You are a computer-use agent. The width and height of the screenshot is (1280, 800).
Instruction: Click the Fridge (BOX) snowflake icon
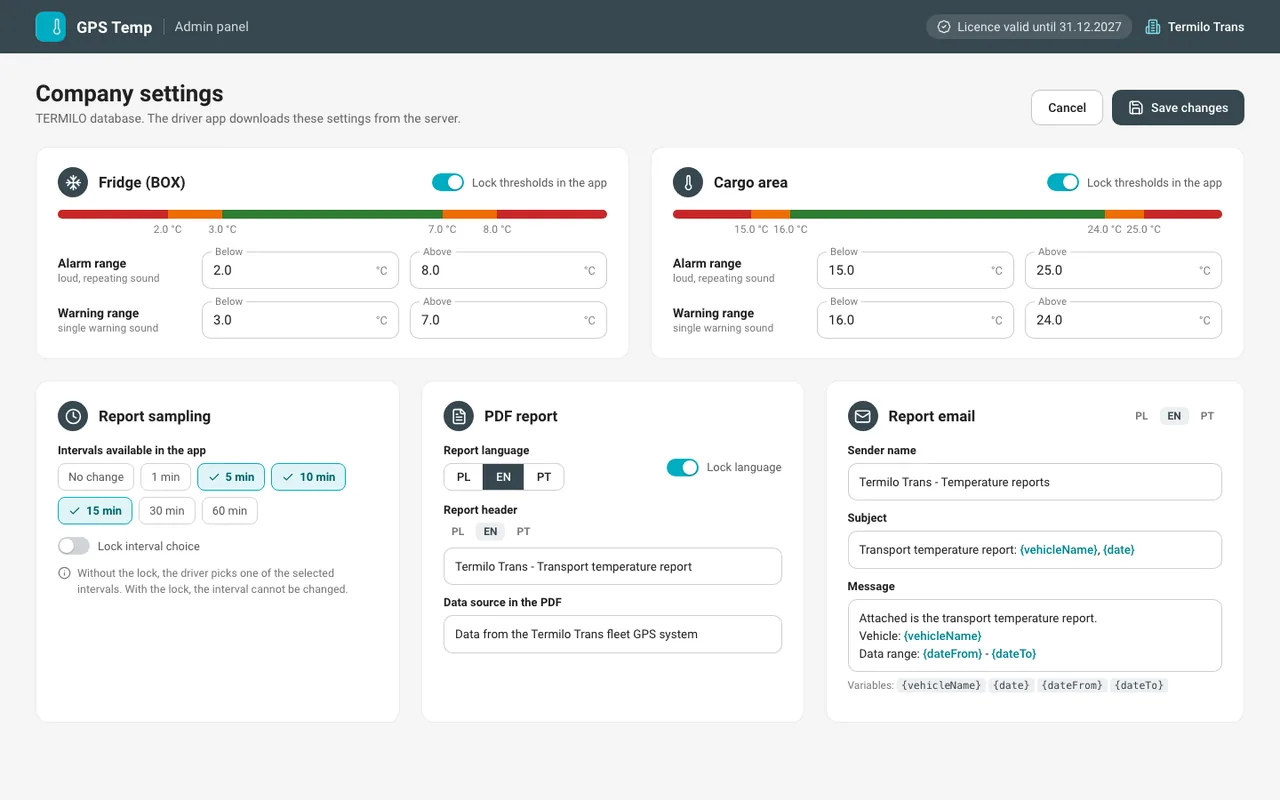(73, 182)
